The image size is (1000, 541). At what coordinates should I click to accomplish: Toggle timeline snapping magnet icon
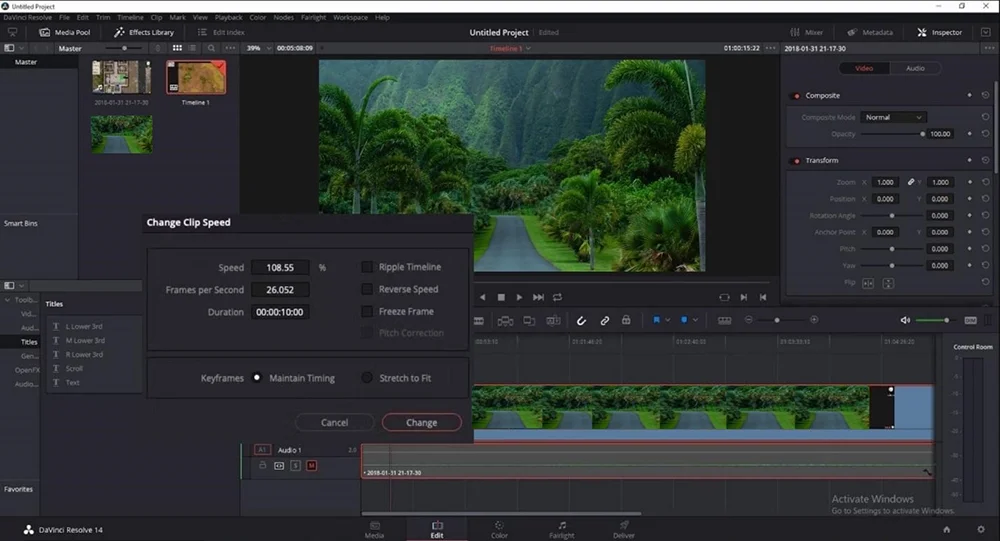581,320
